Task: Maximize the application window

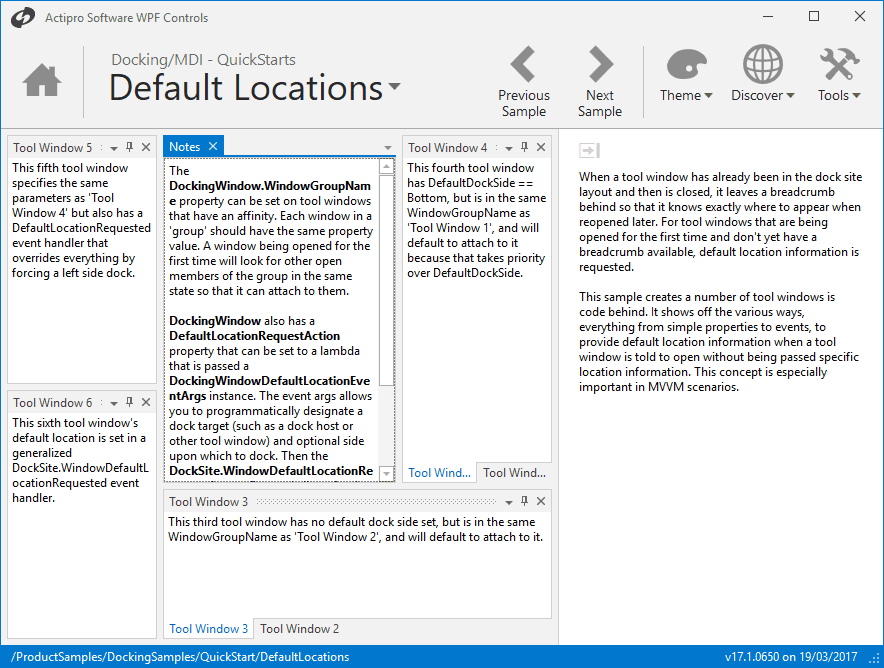Action: pyautogui.click(x=814, y=16)
